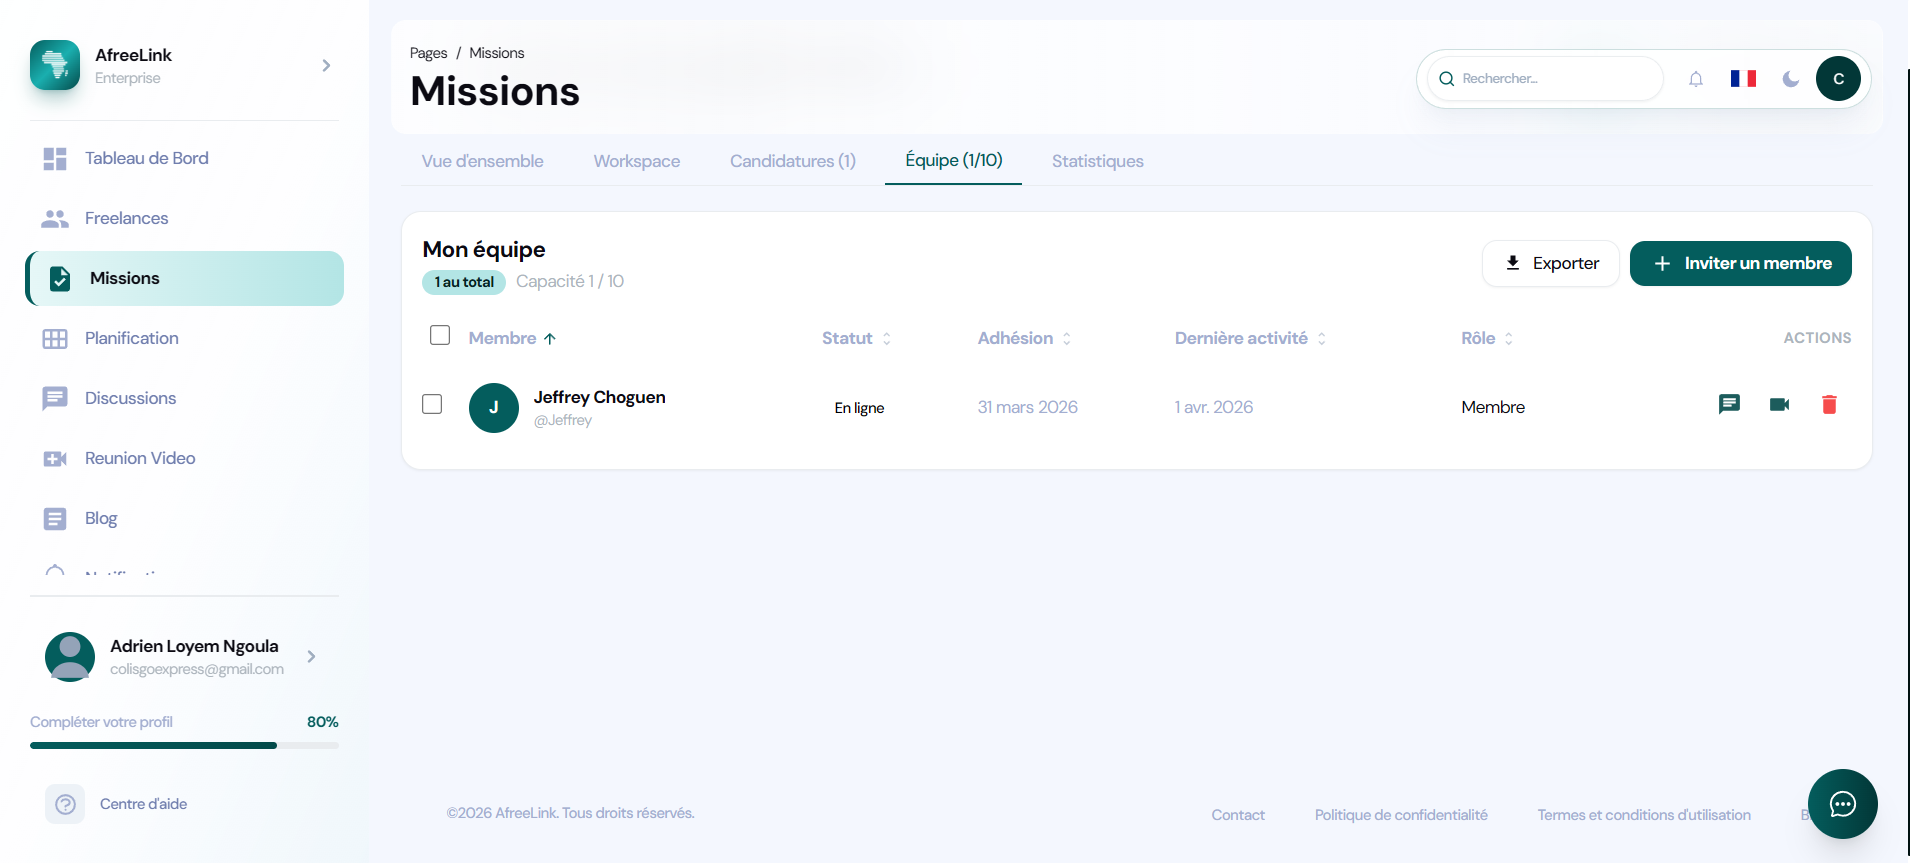Click the AfreeLink logo icon
The height and width of the screenshot is (863, 1910).
[55, 65]
